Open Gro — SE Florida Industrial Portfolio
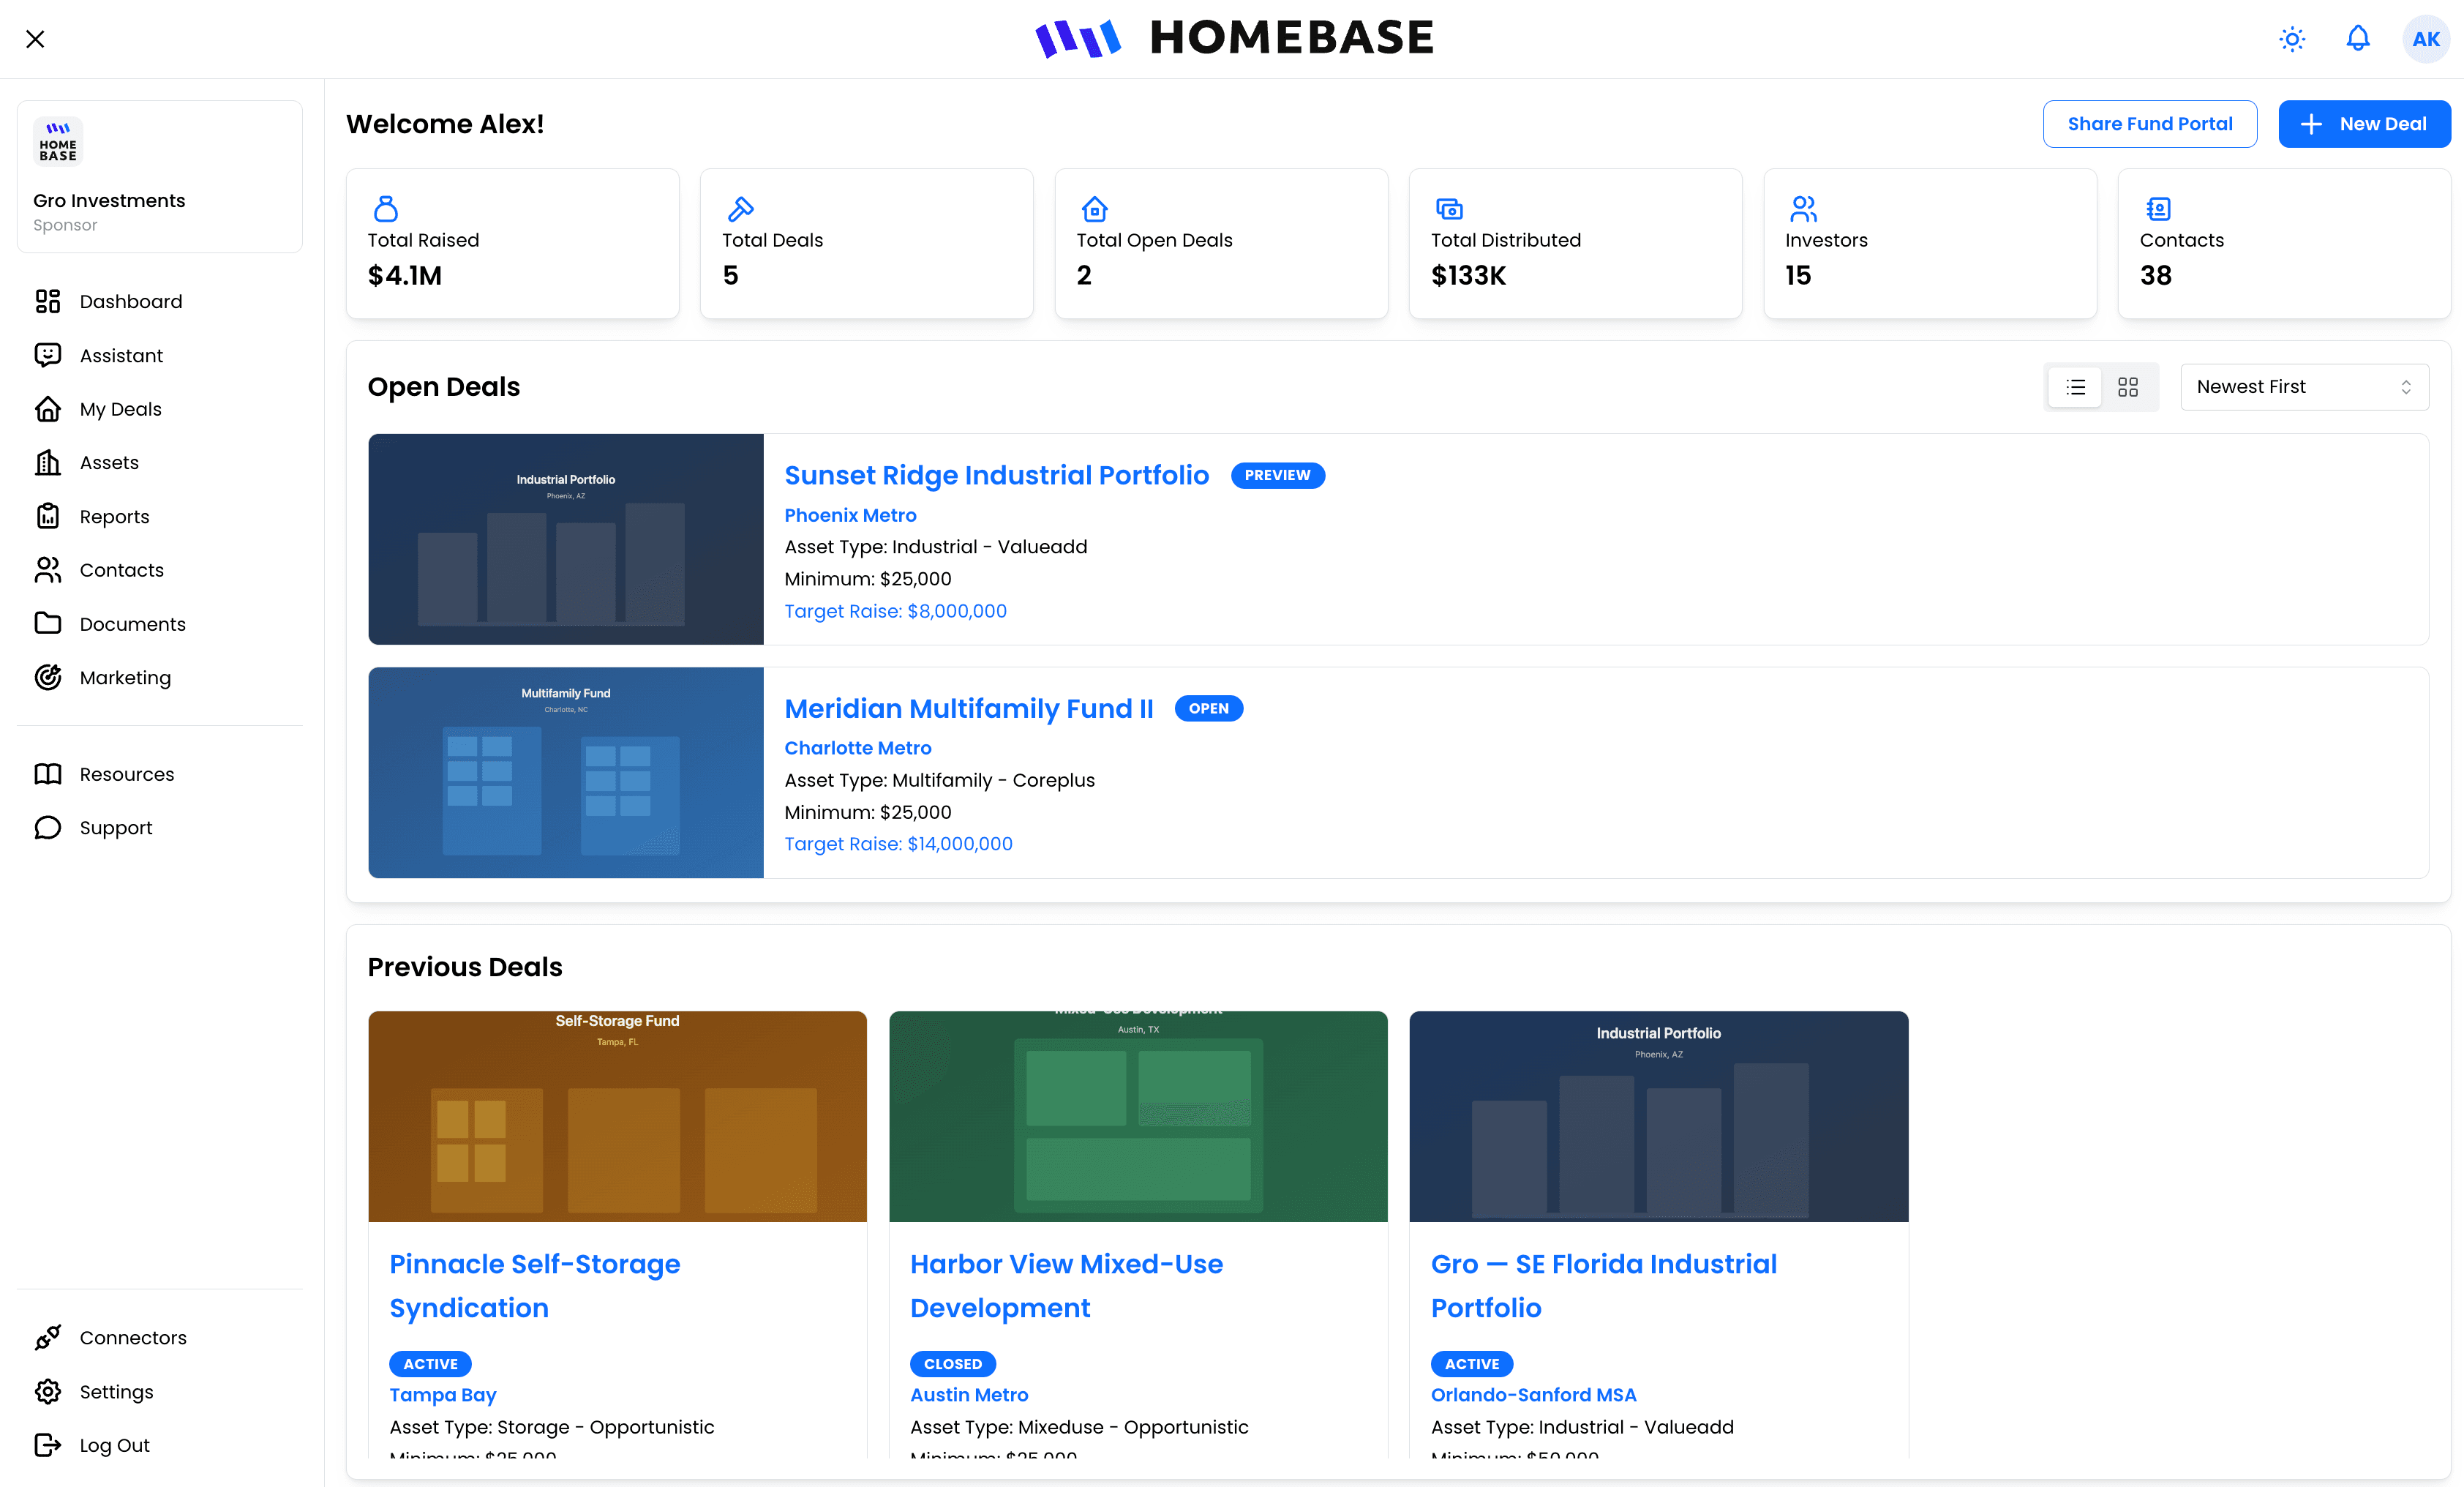Viewport: 2464px width, 1487px height. click(1603, 1286)
